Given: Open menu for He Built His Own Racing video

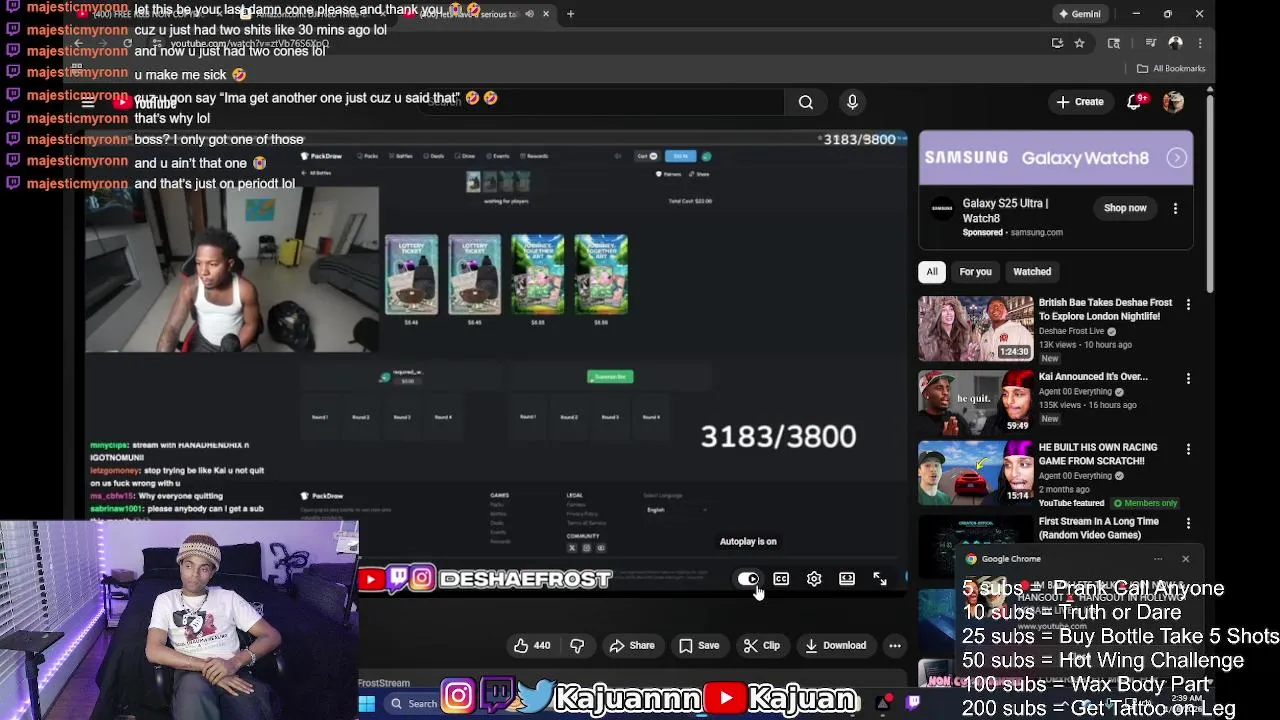Looking at the screenshot, I should (x=1188, y=449).
